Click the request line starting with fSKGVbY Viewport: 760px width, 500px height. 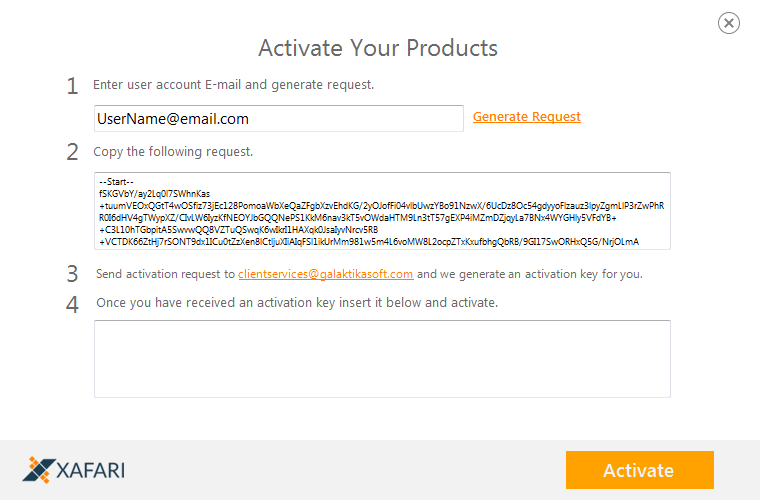pyautogui.click(x=154, y=194)
